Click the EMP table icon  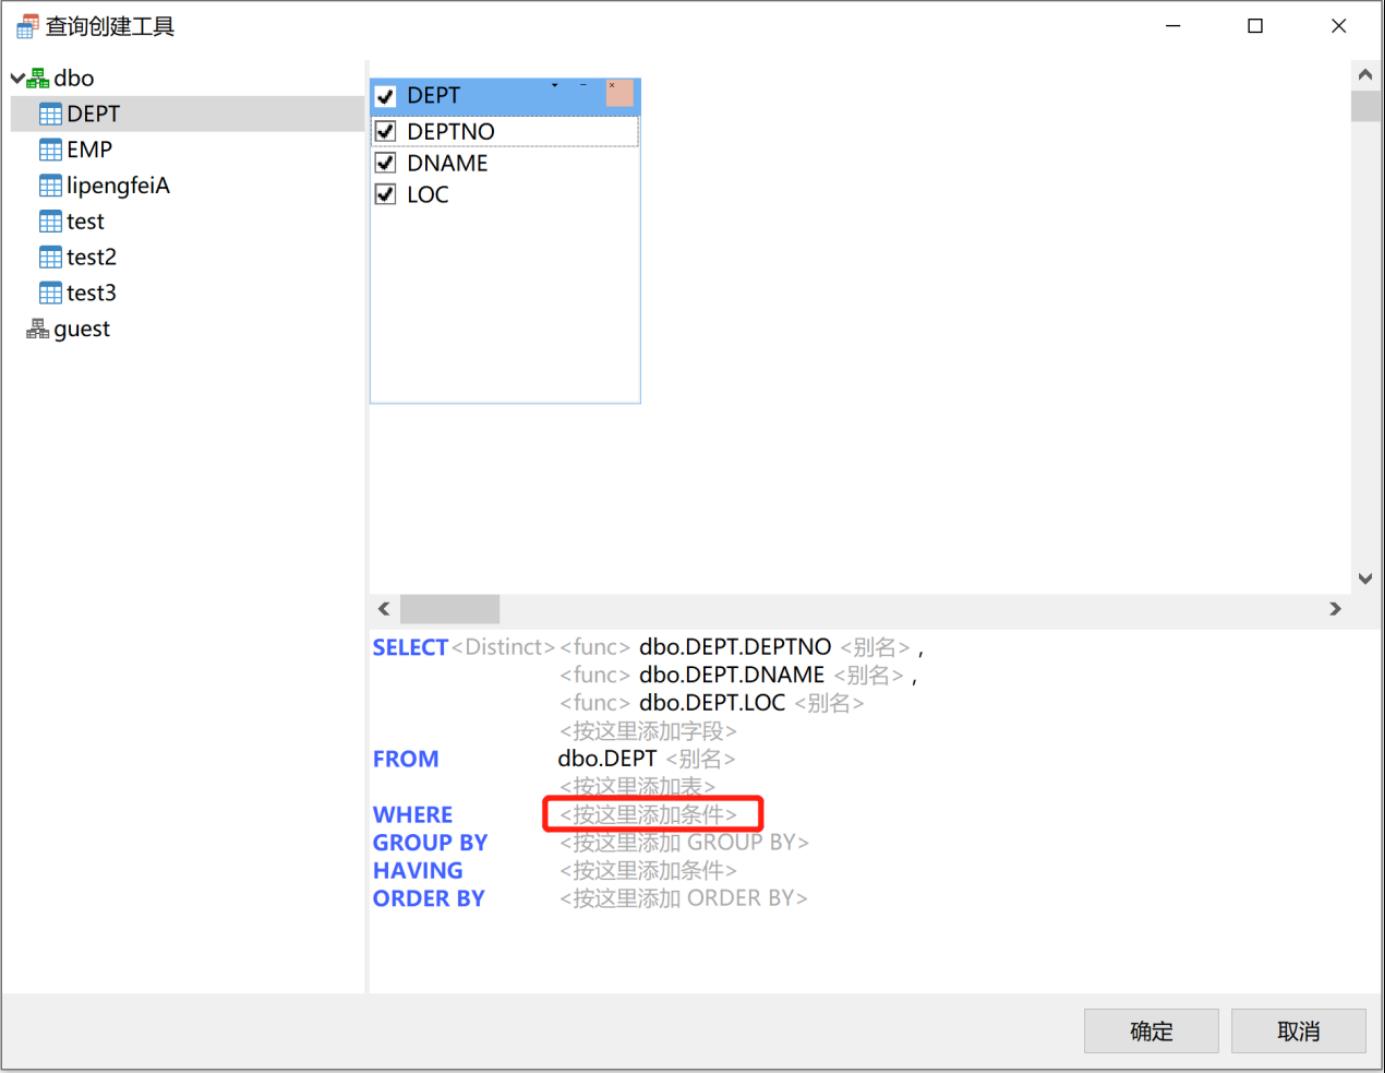[x=50, y=150]
